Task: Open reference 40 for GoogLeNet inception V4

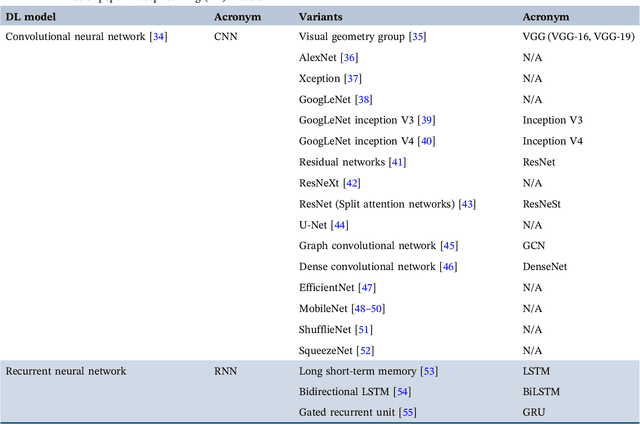Action: (x=426, y=141)
